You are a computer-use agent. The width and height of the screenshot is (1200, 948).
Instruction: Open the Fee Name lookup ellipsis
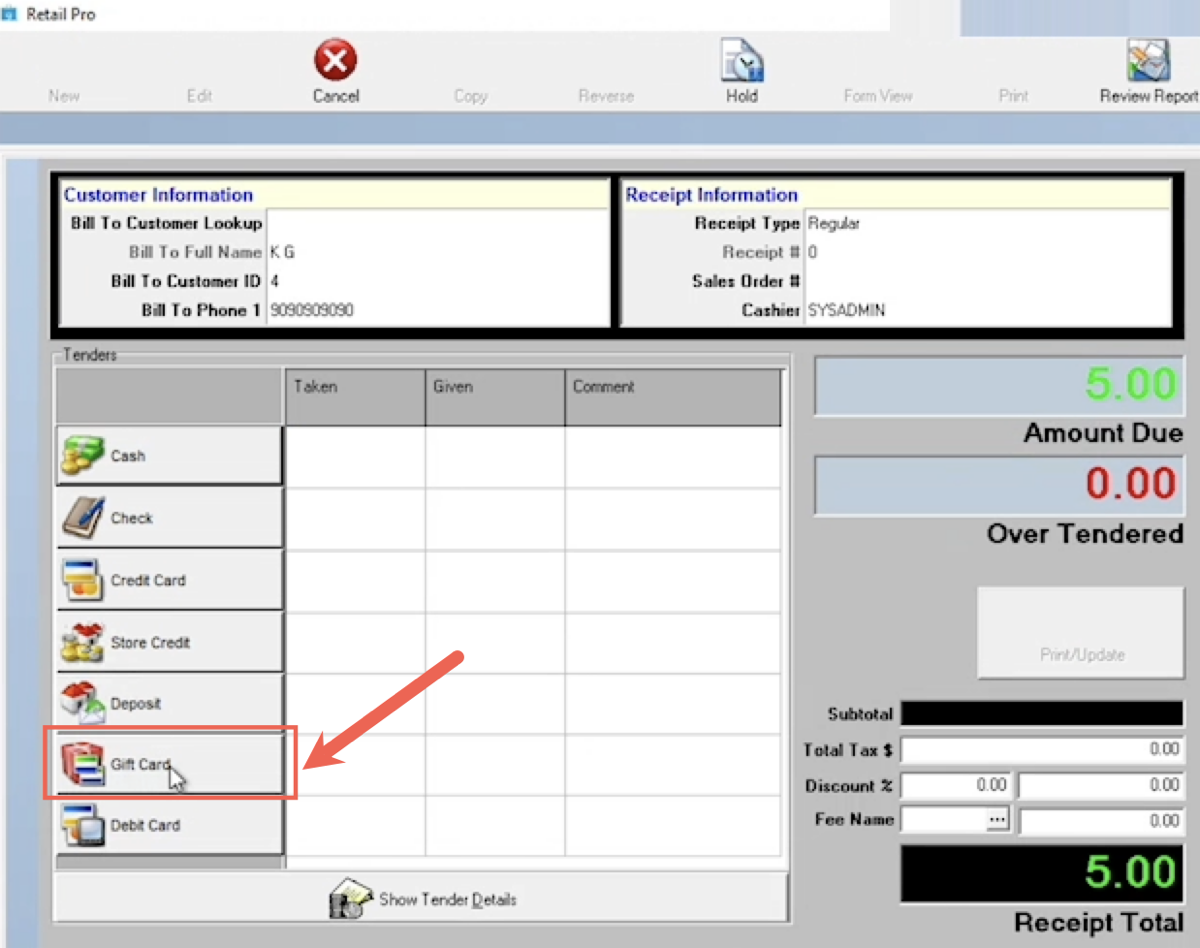pyautogui.click(x=996, y=820)
